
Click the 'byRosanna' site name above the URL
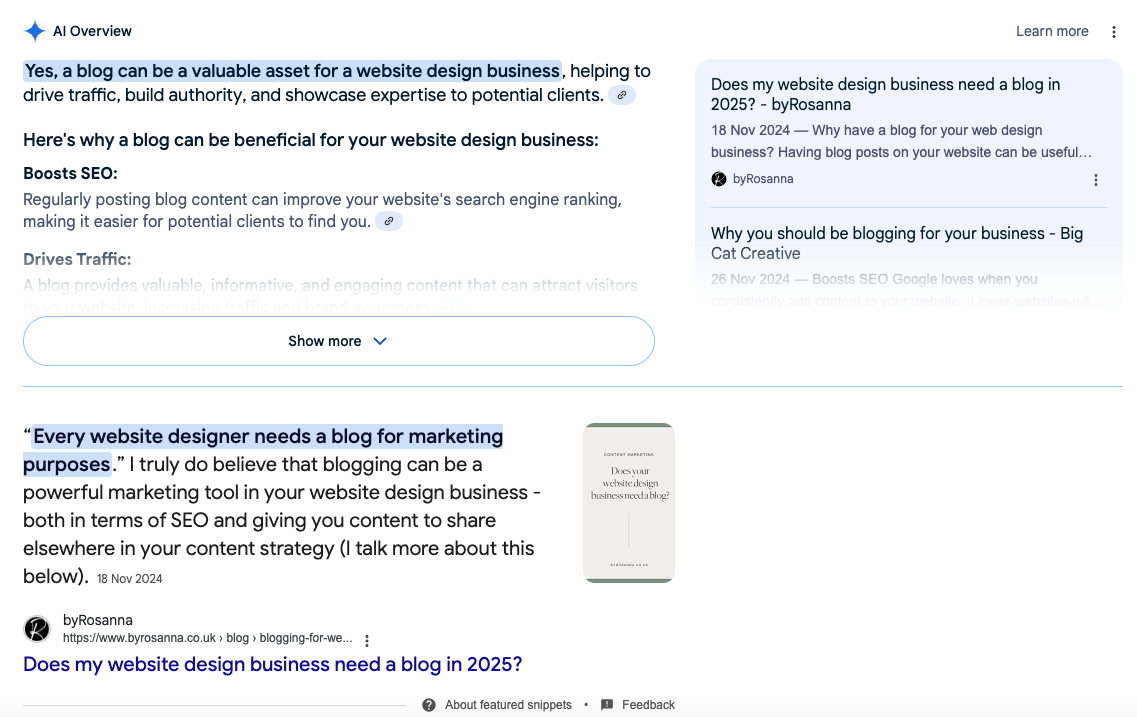[98, 621]
